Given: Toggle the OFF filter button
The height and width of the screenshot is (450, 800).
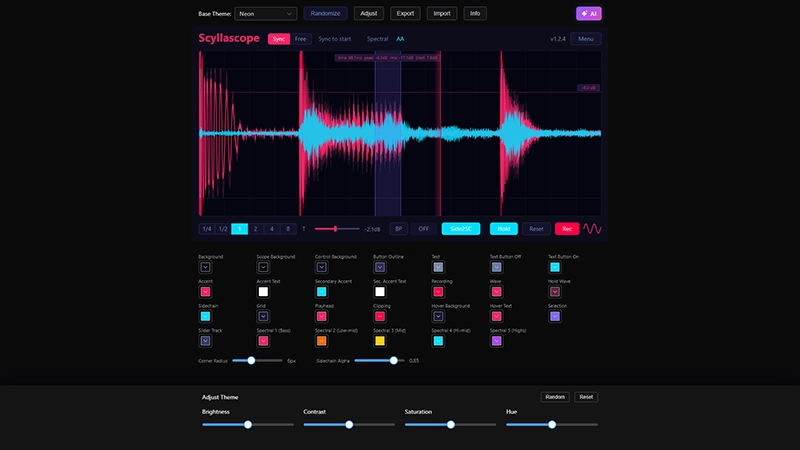Looking at the screenshot, I should (x=424, y=229).
